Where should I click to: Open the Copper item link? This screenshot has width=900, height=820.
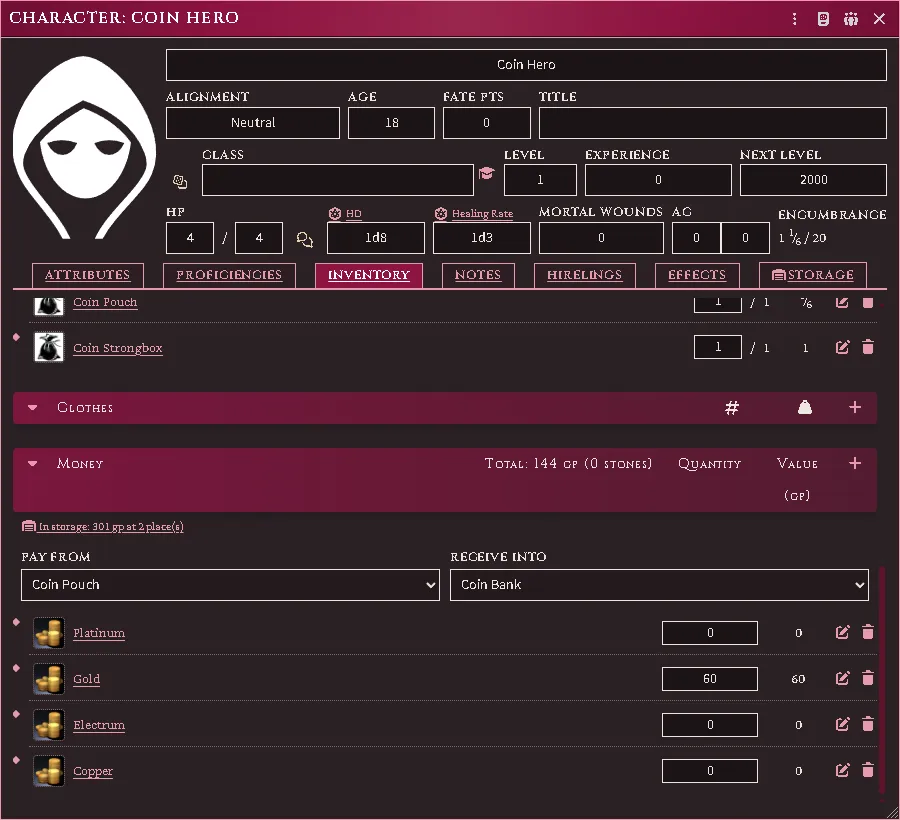coord(93,771)
